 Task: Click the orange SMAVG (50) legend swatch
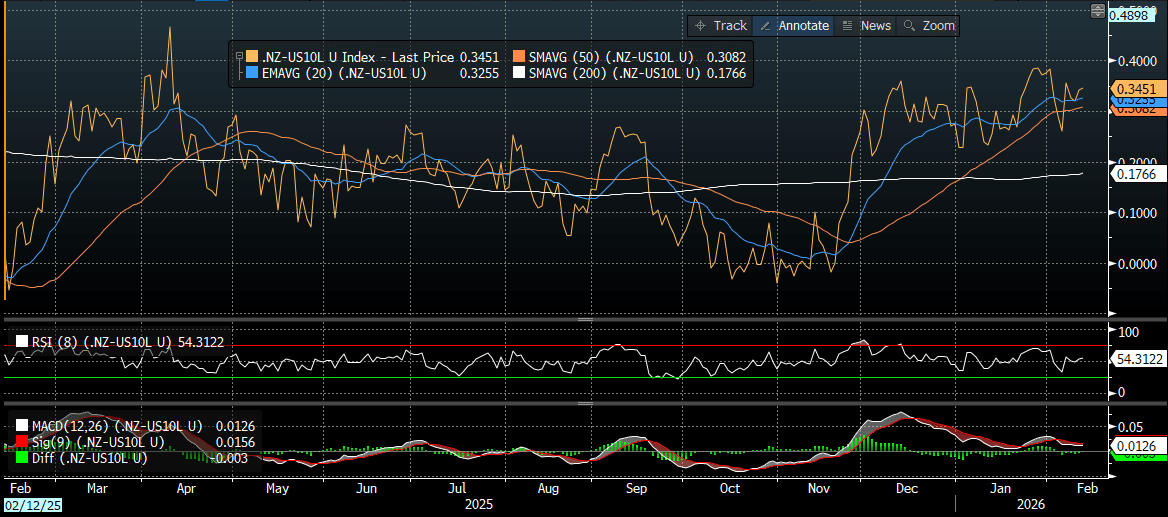click(x=519, y=57)
